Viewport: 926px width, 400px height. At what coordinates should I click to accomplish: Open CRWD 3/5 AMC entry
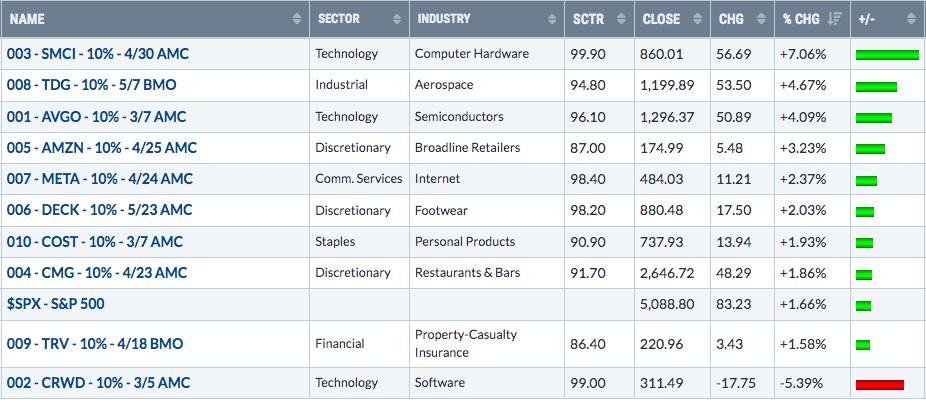[99, 383]
